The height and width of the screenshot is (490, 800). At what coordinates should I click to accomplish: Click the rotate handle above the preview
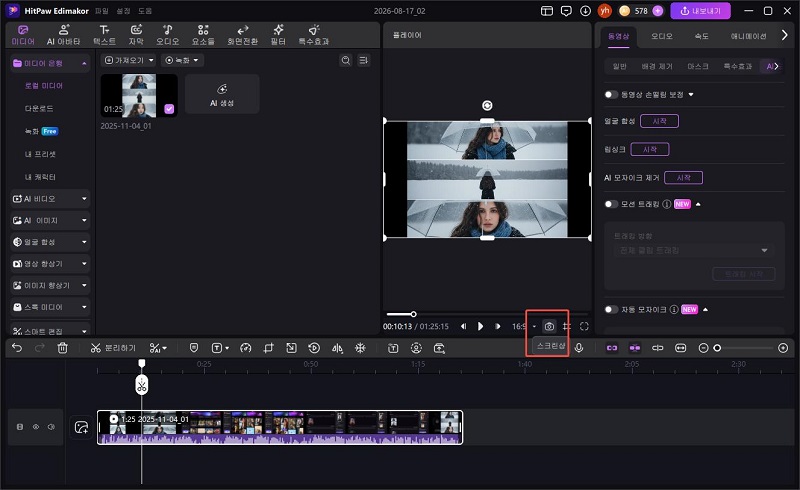487,105
